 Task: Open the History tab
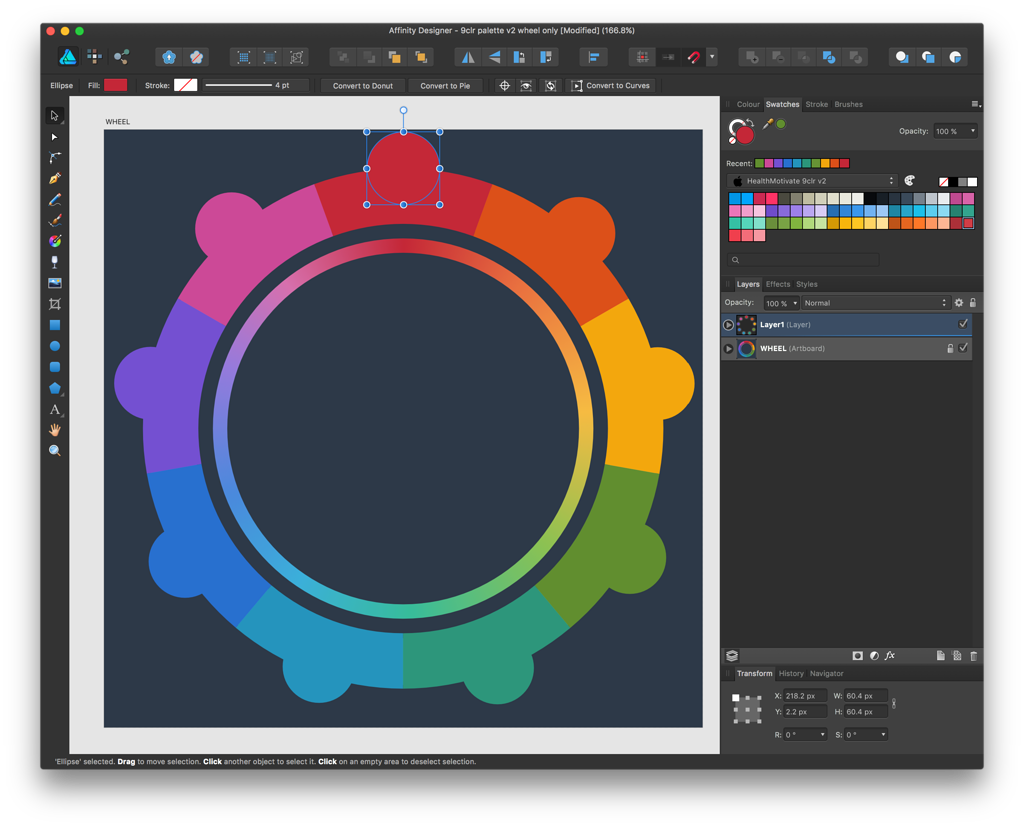(x=791, y=673)
